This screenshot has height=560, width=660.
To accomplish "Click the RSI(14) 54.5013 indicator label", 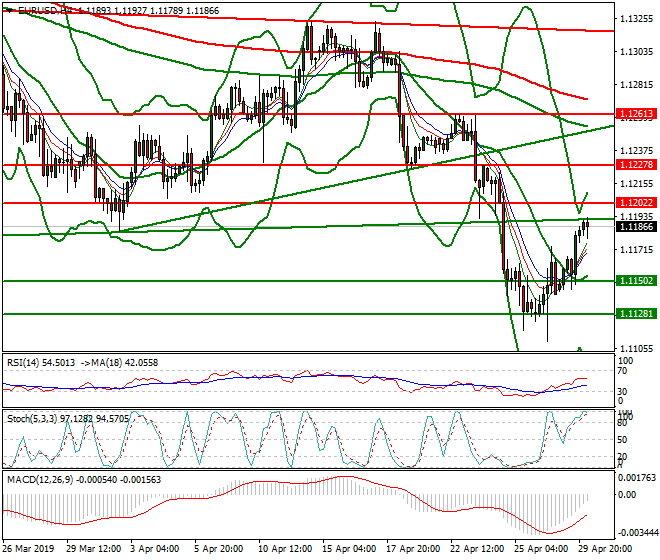I will pyautogui.click(x=41, y=363).
